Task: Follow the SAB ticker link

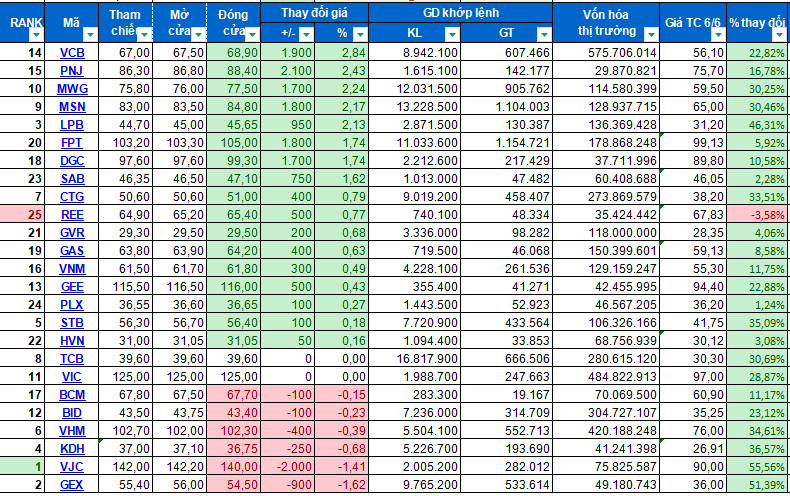Action: (x=72, y=179)
